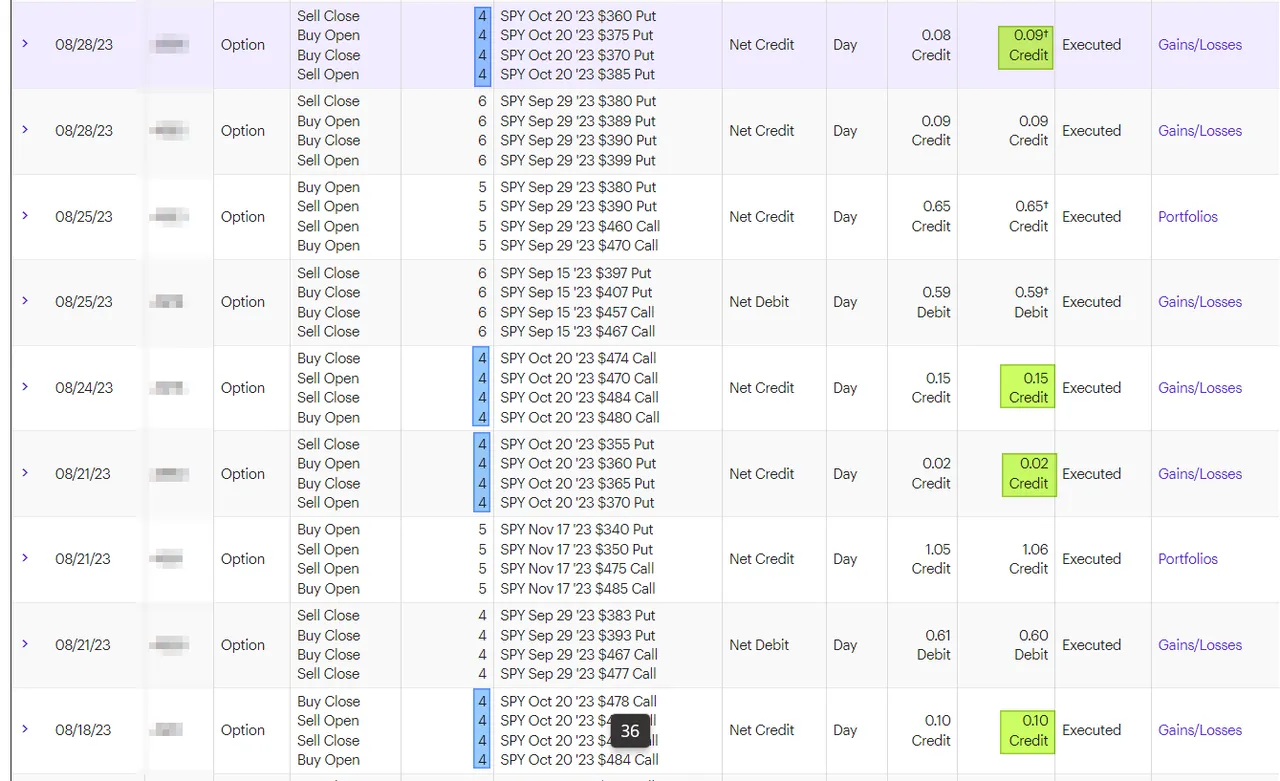Select the 1.05 Credit limit price cell
Screen dimensions: 1280x781
(x=930, y=559)
